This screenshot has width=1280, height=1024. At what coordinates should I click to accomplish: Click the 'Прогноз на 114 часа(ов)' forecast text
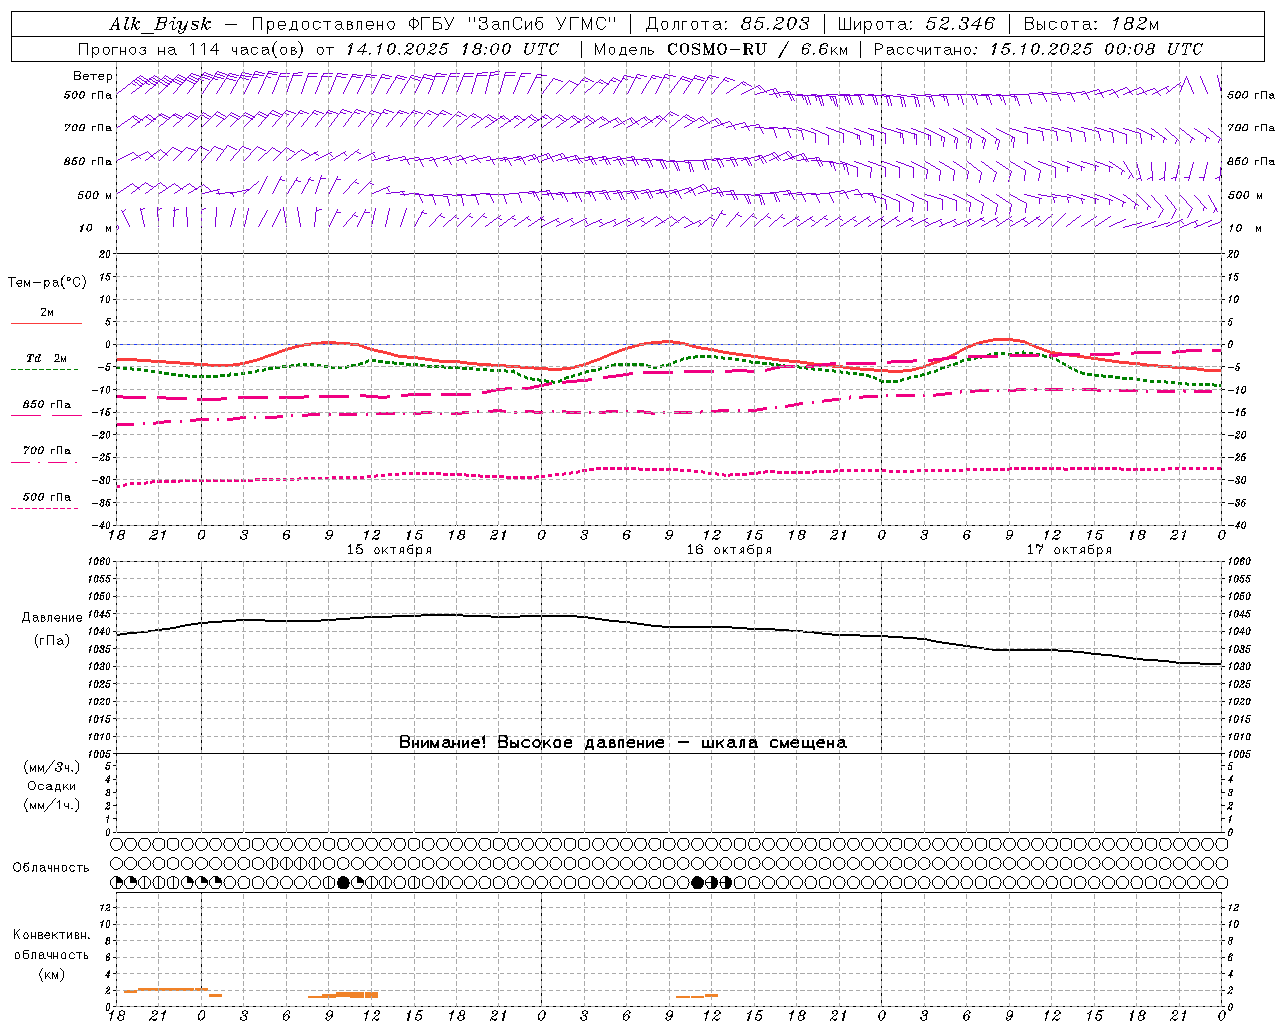[x=193, y=49]
